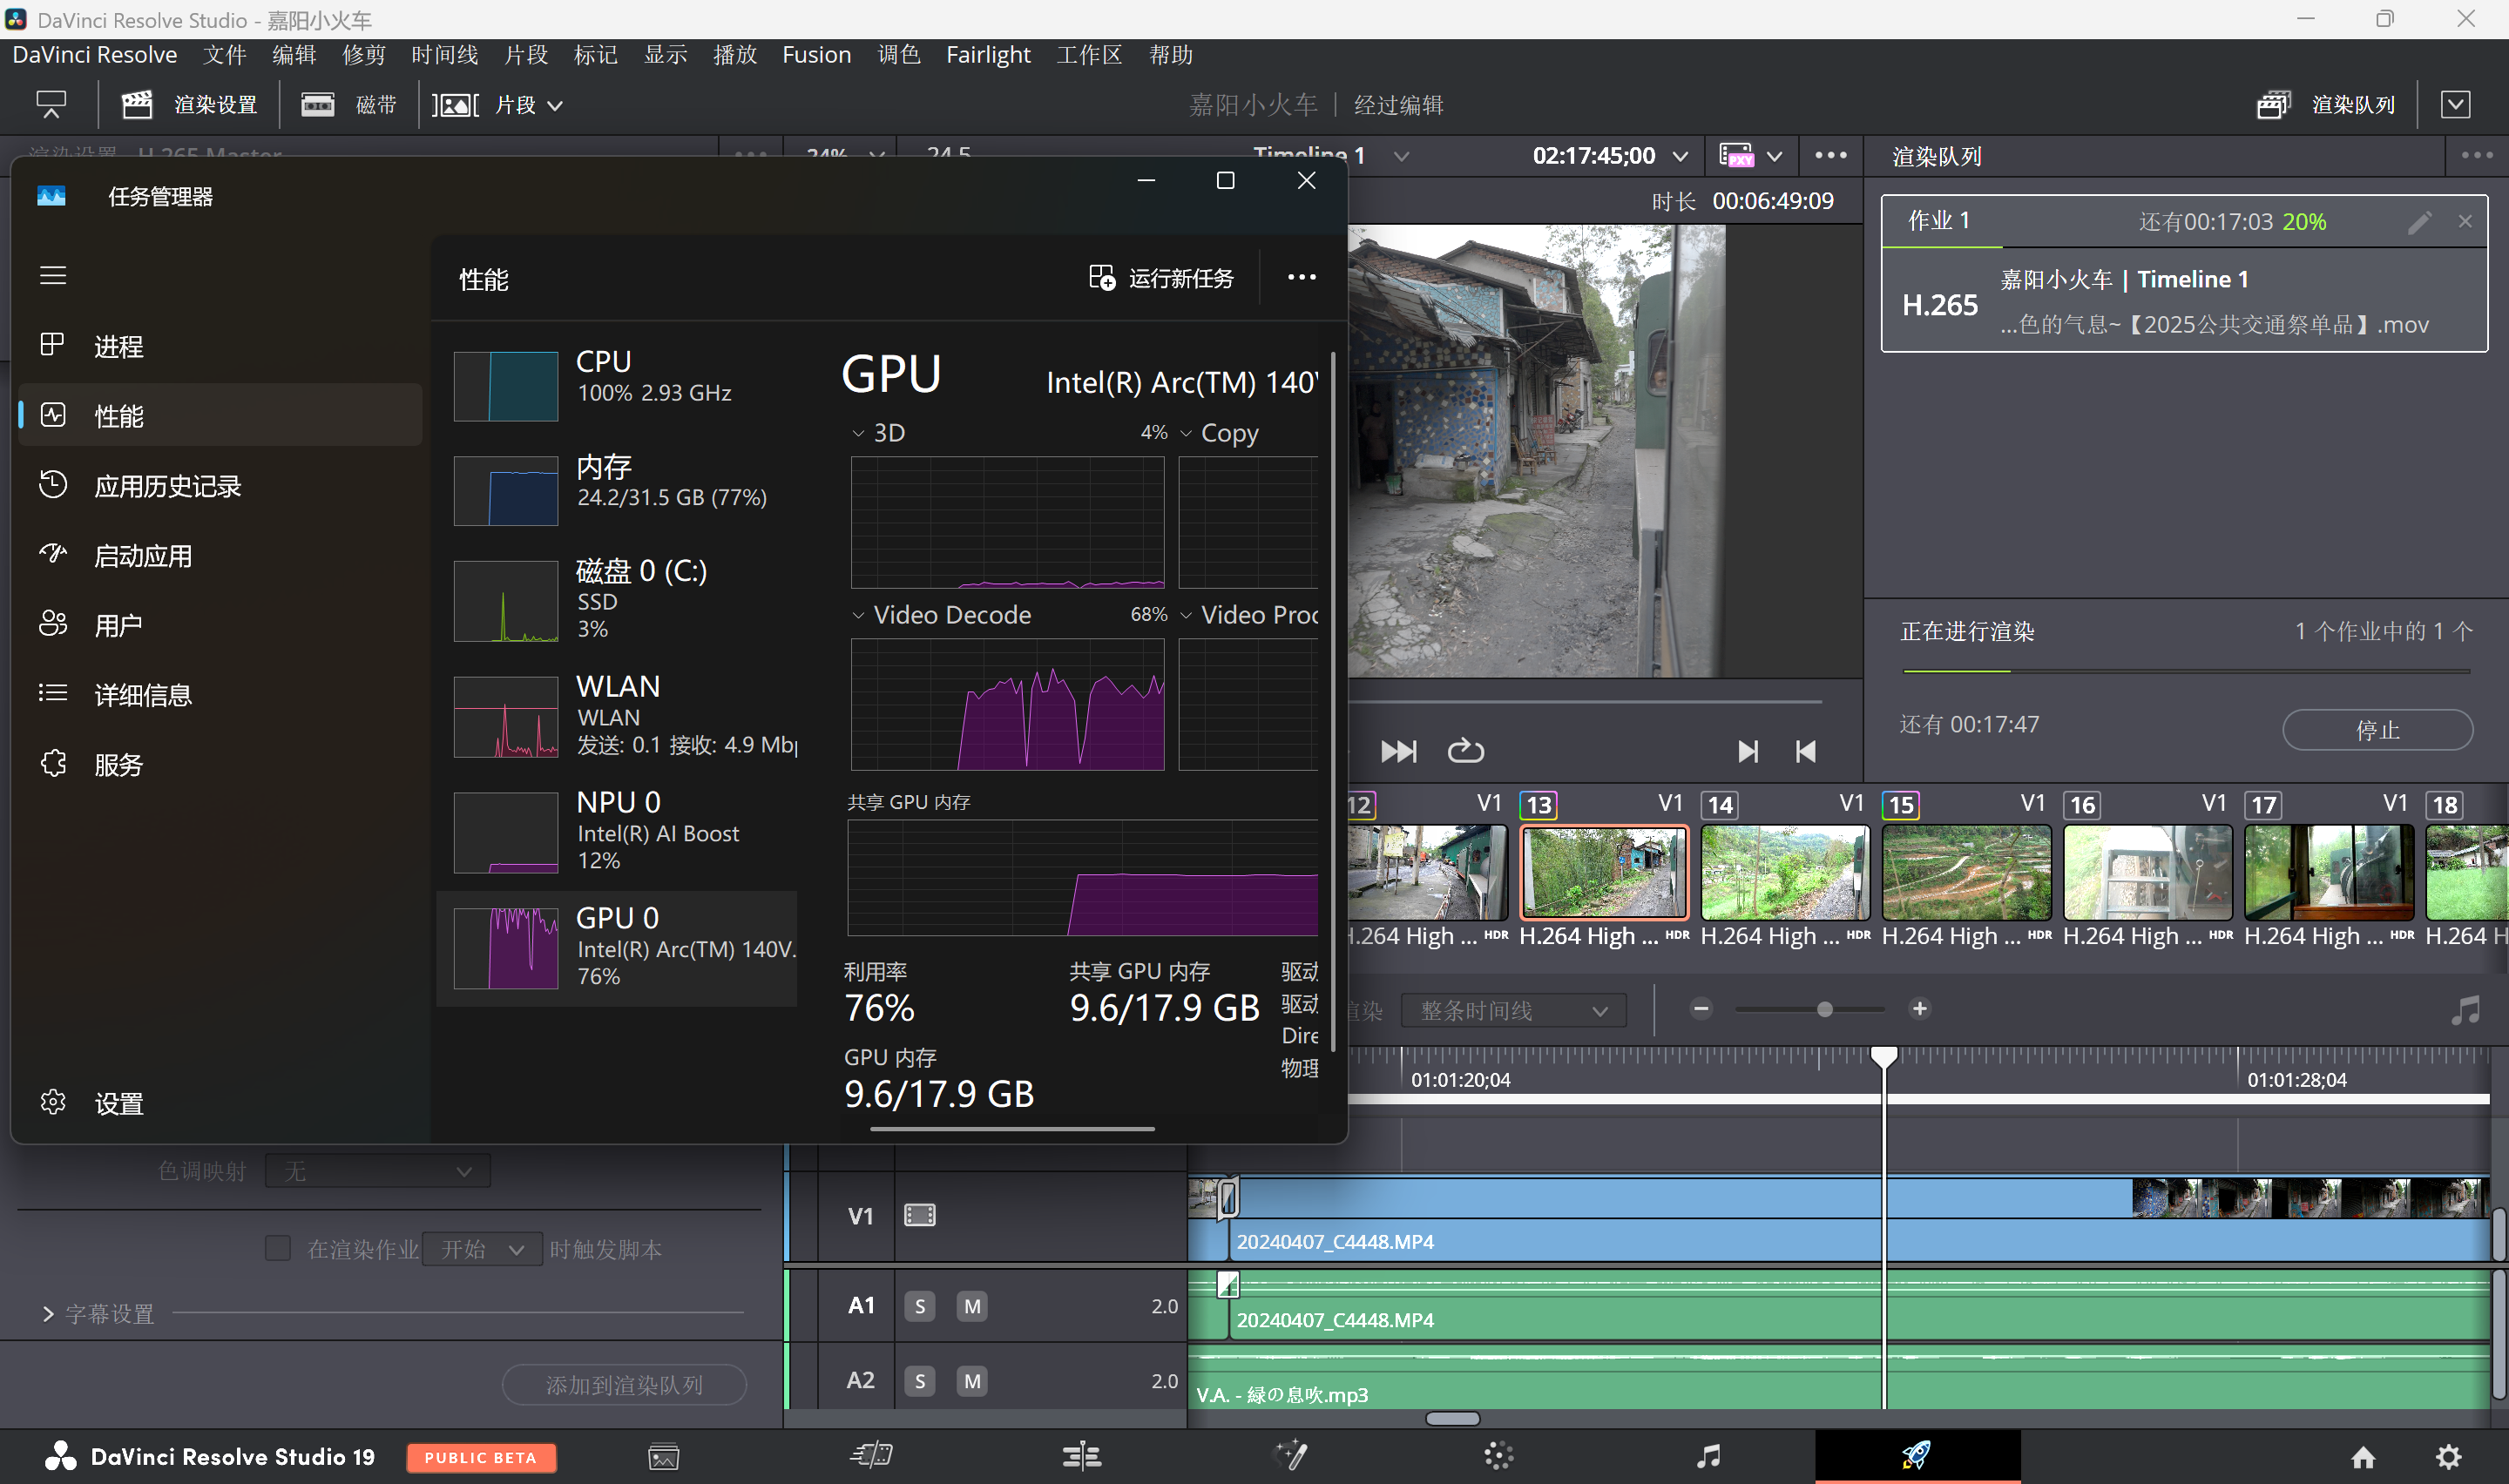Click the 停止 render button
Image resolution: width=2509 pixels, height=1484 pixels.
2377,729
